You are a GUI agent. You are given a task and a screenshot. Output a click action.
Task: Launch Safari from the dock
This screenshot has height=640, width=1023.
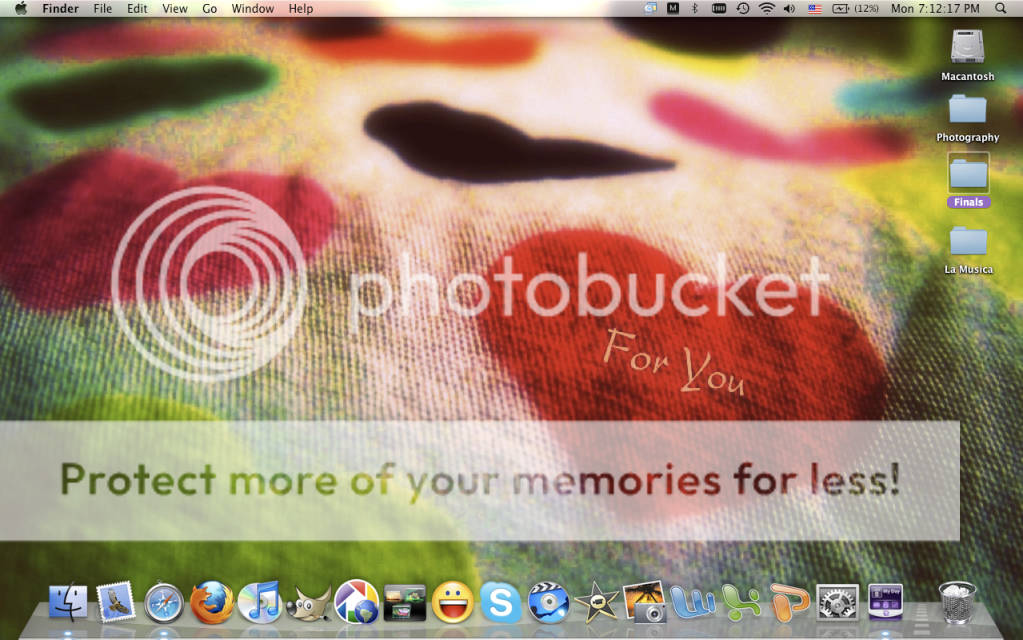click(164, 603)
